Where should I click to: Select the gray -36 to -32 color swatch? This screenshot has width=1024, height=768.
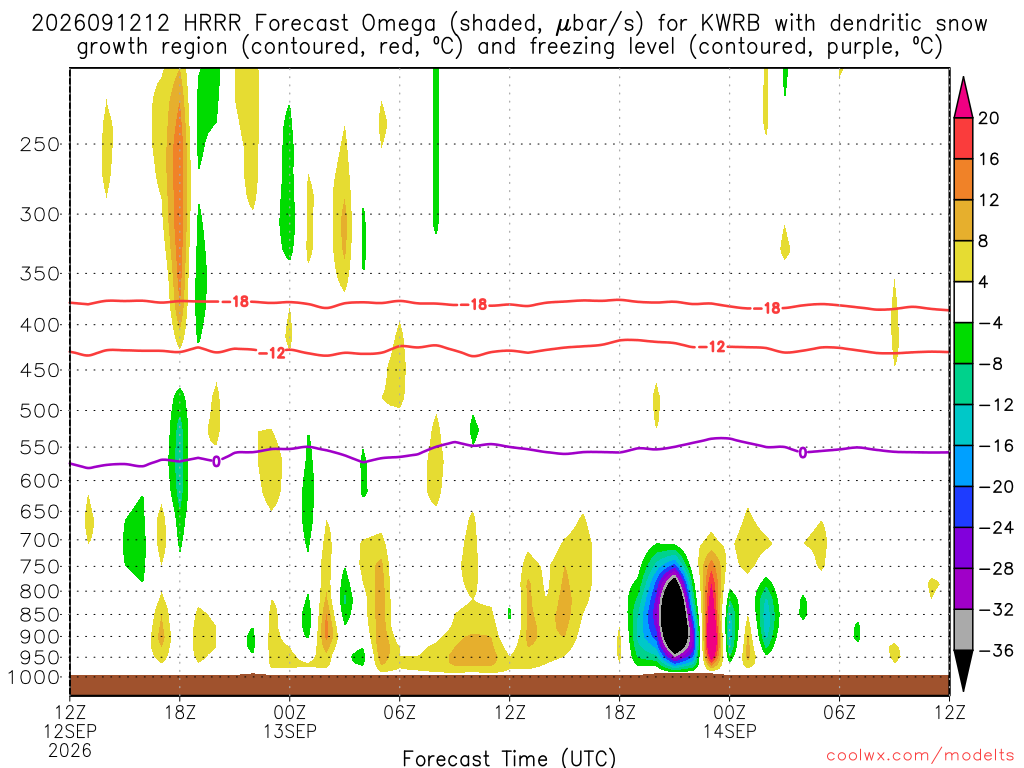point(963,630)
